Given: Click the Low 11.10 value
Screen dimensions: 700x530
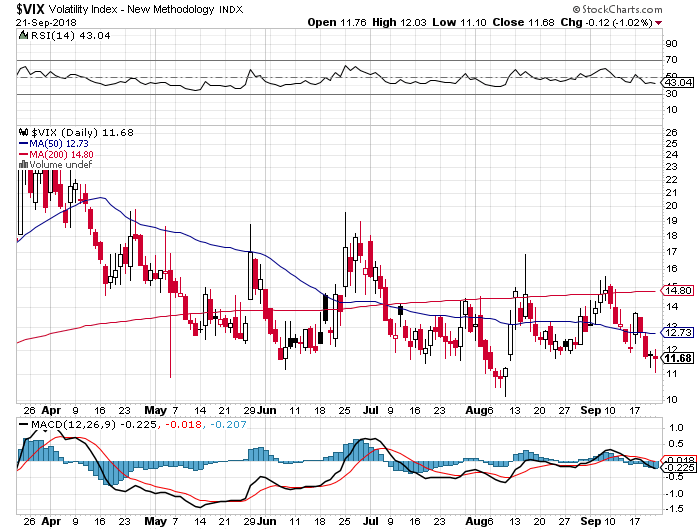Looking at the screenshot, I should coord(459,22).
